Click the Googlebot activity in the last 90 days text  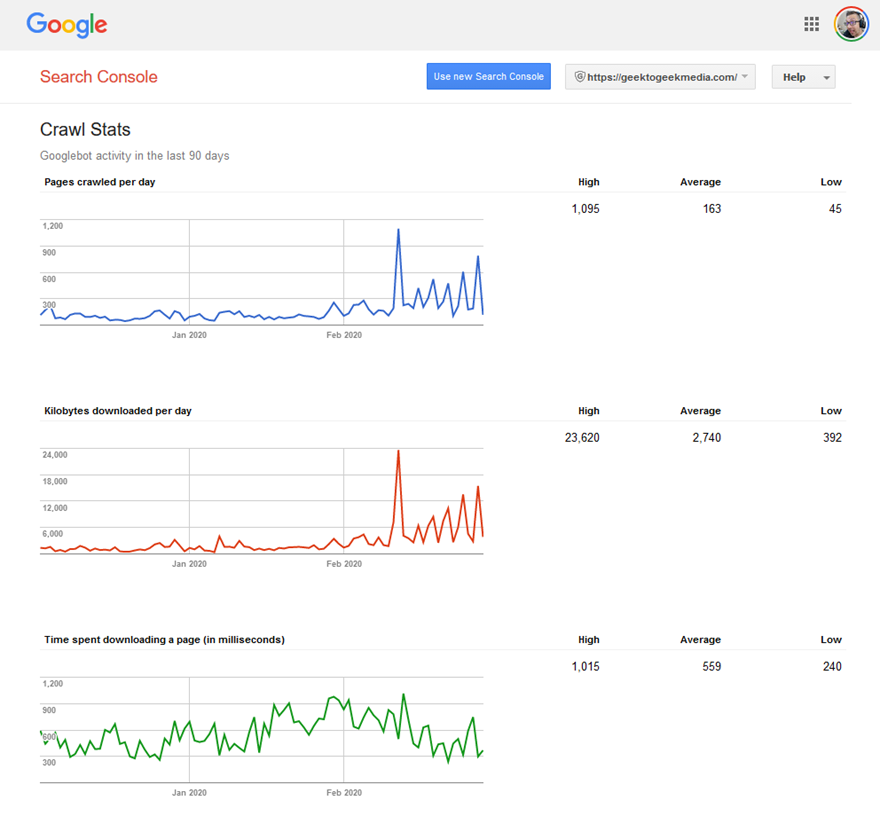[135, 156]
